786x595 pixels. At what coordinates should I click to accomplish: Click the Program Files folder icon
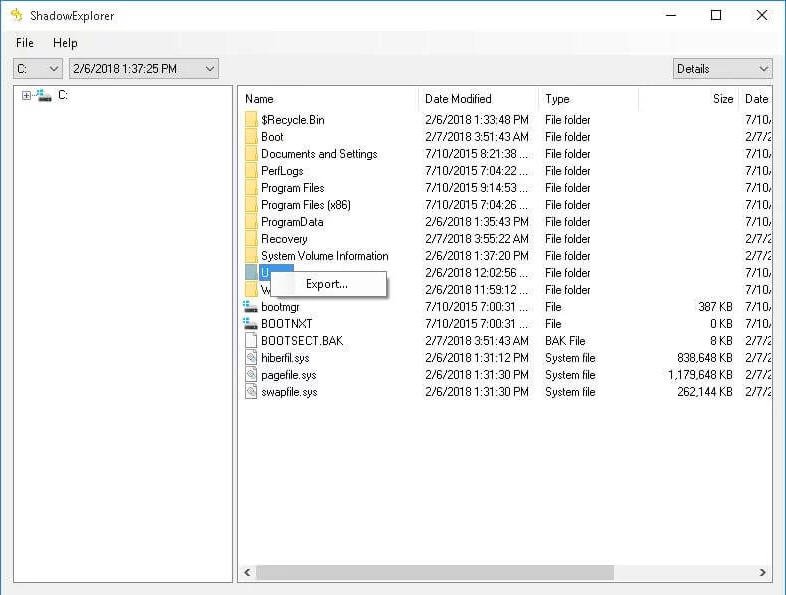click(x=251, y=188)
